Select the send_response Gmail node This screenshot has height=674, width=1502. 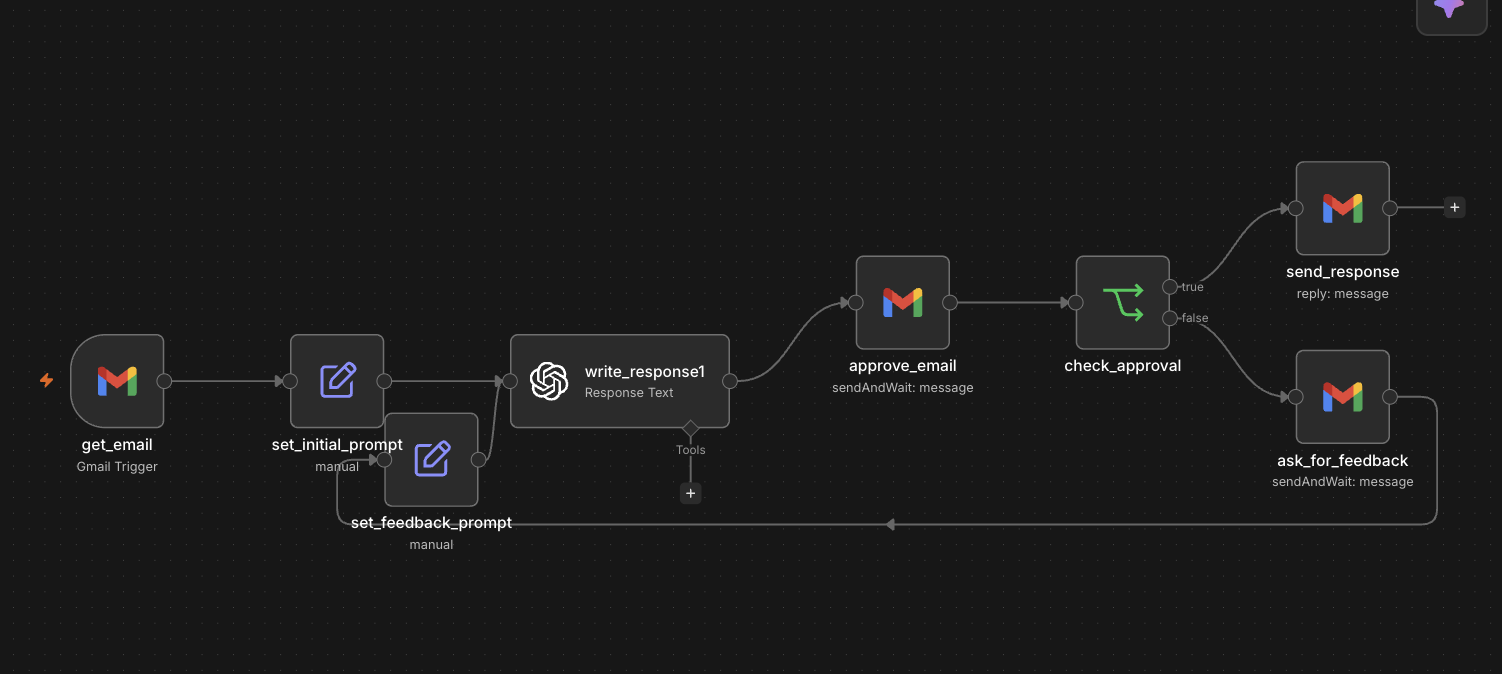[x=1343, y=208]
